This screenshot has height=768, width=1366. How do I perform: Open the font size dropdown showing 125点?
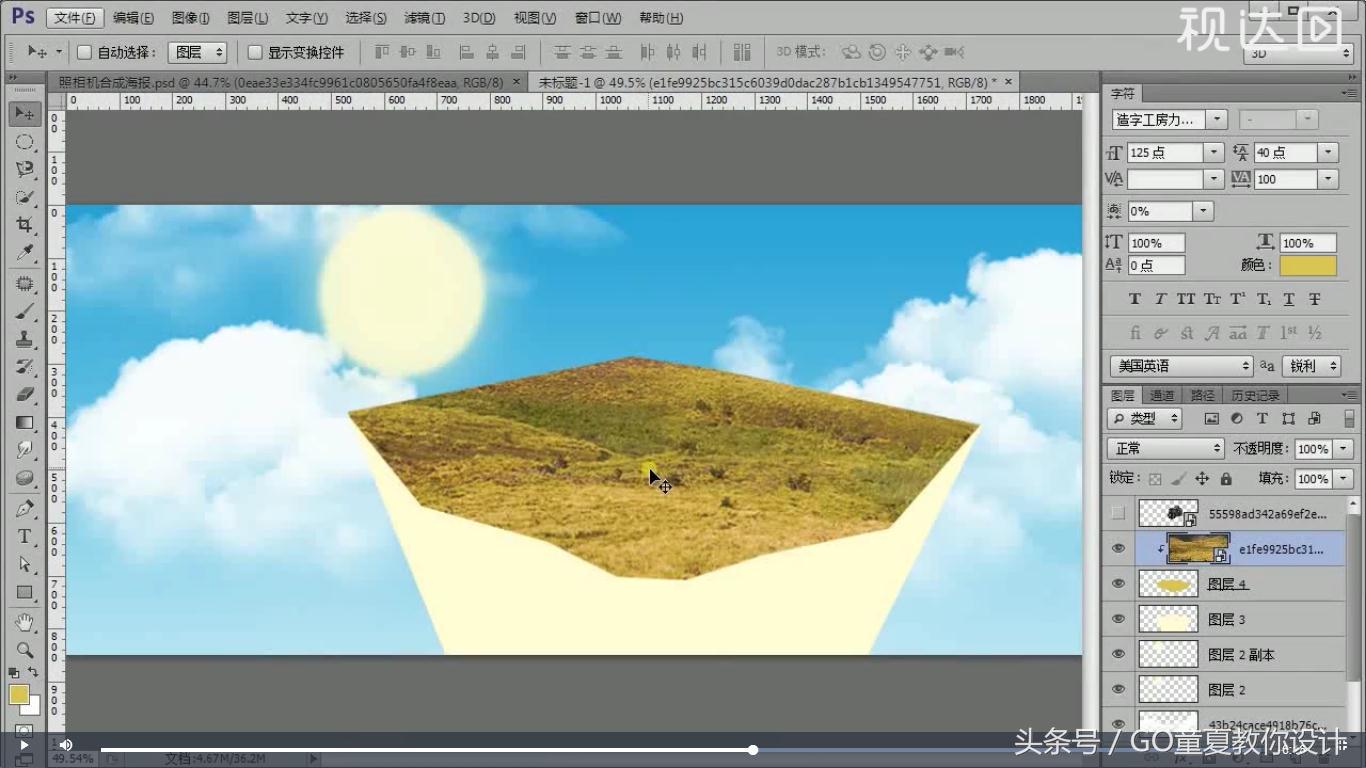pyautogui.click(x=1212, y=151)
